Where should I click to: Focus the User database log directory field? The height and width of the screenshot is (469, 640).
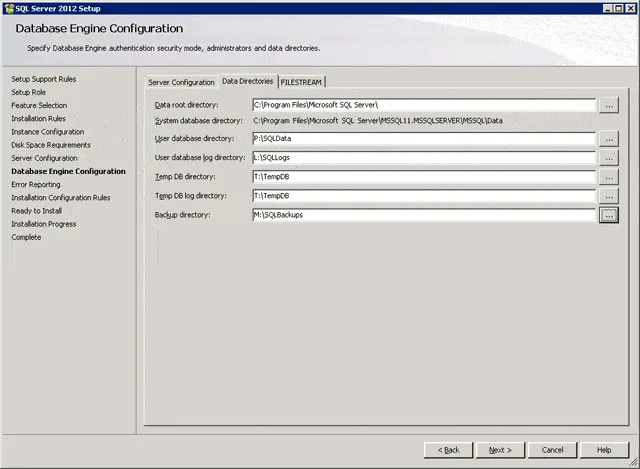click(423, 158)
